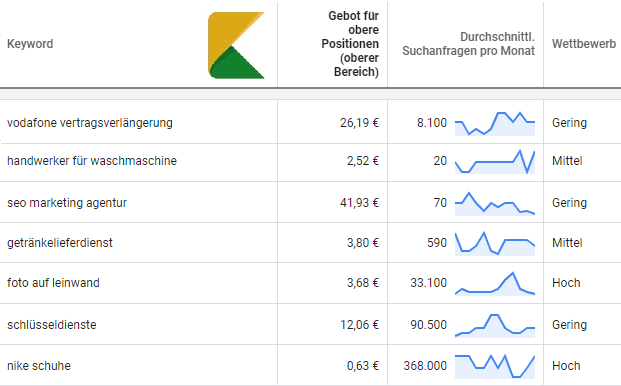Click the yellow-green K logo icon
The image size is (621, 386).
click(236, 45)
